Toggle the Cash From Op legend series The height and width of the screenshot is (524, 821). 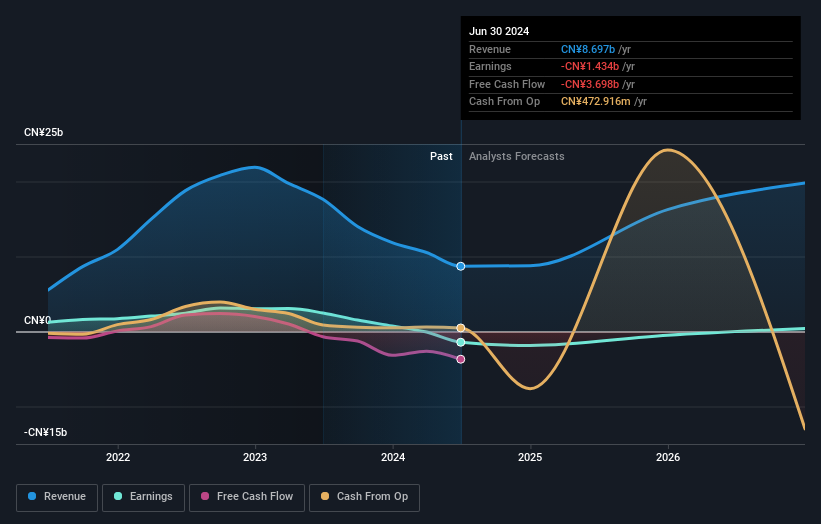point(364,497)
